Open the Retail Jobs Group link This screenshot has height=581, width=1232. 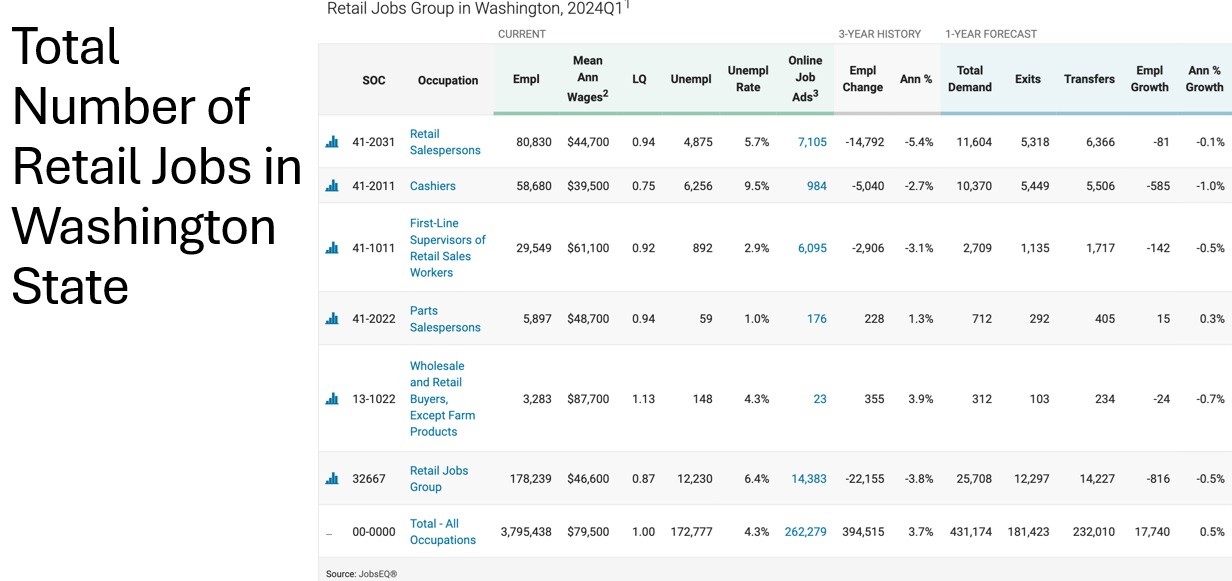tap(439, 479)
